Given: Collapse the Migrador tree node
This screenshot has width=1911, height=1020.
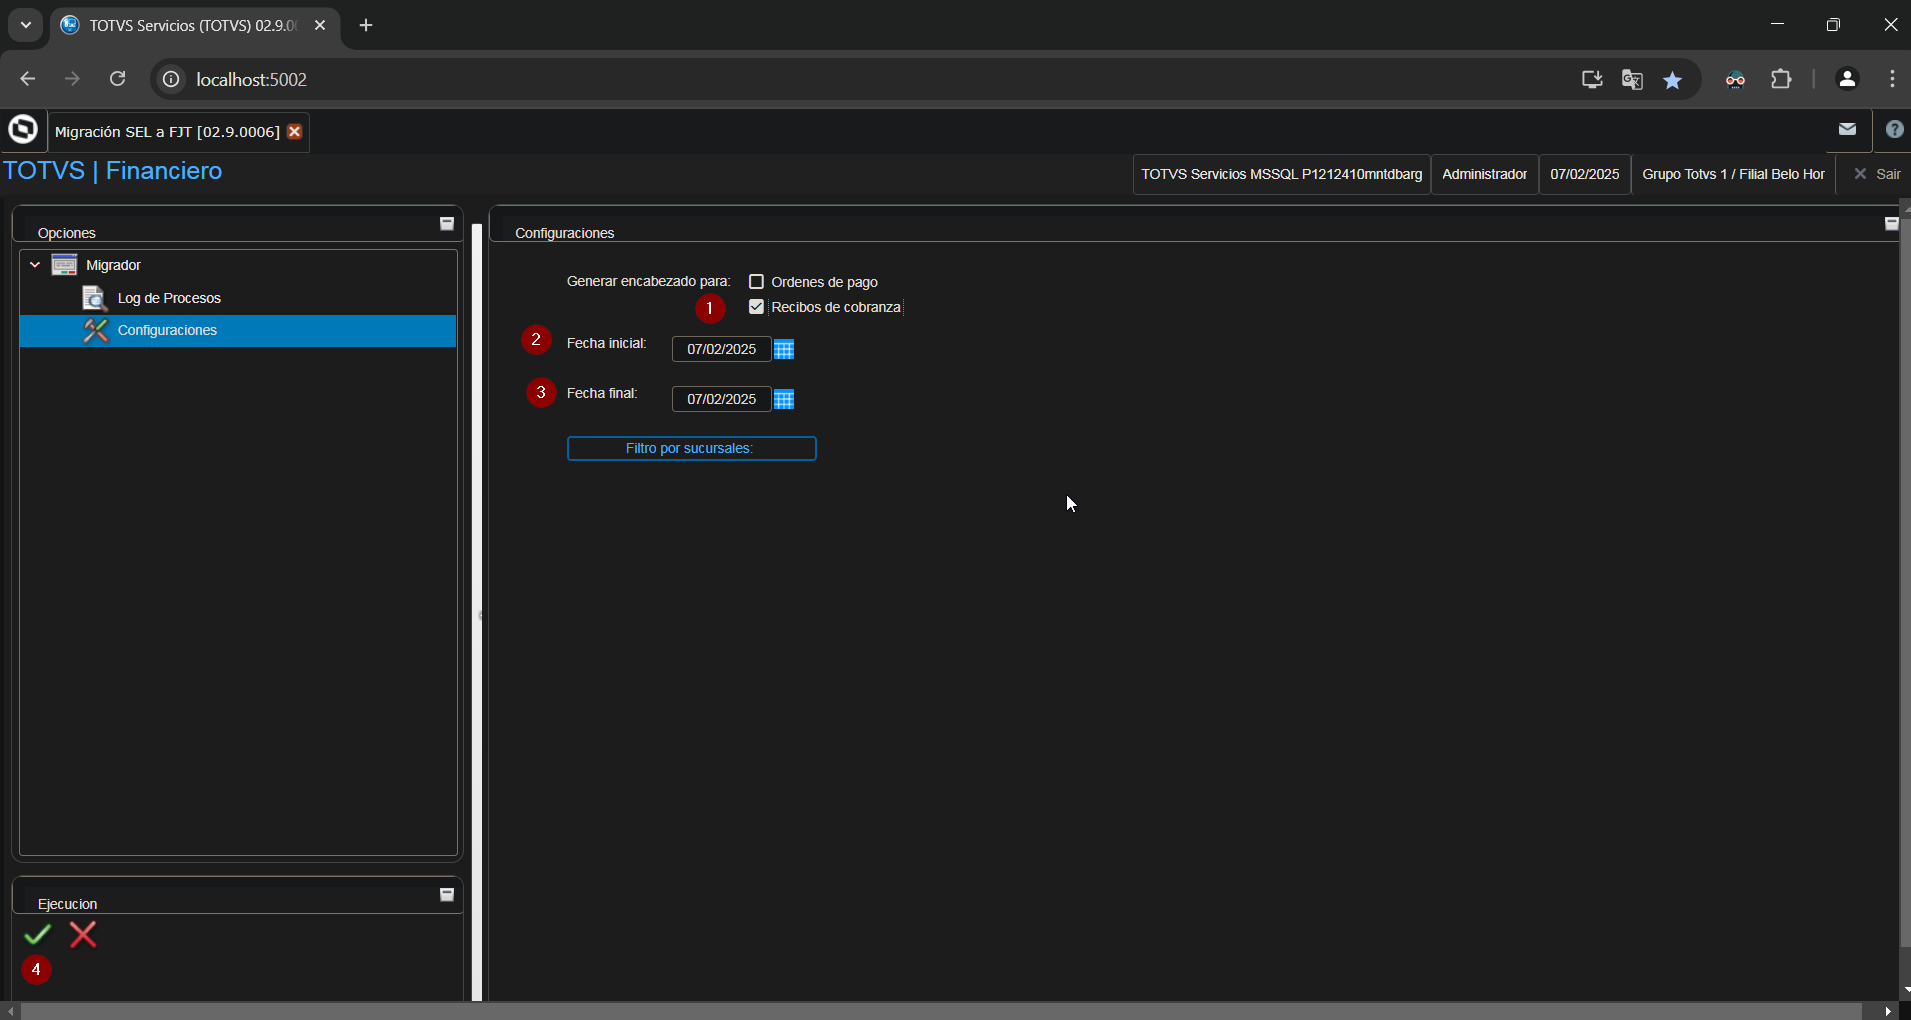Looking at the screenshot, I should [x=35, y=265].
